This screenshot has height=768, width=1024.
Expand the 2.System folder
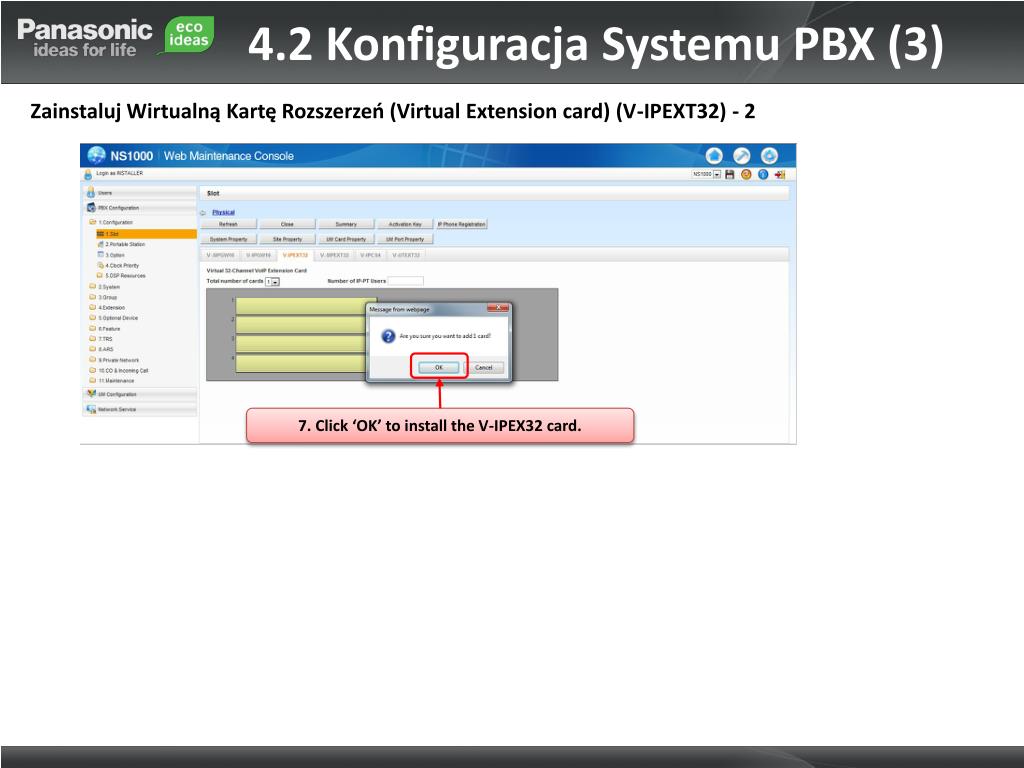[93, 287]
